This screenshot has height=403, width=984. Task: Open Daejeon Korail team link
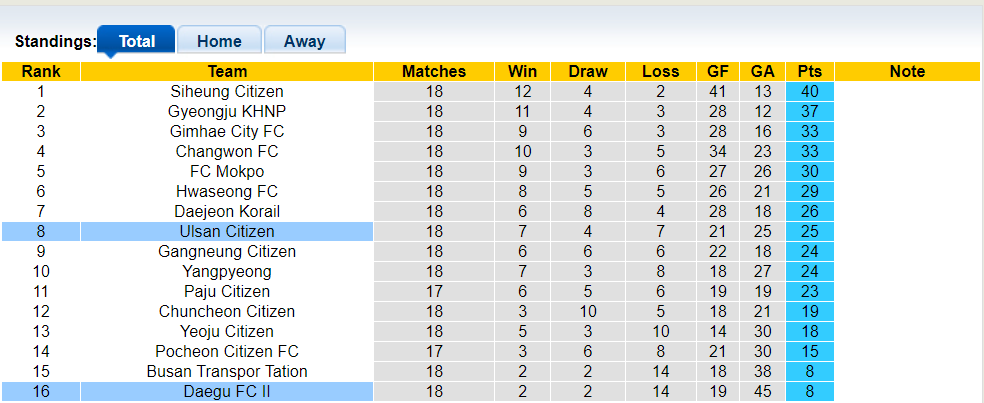tap(227, 211)
